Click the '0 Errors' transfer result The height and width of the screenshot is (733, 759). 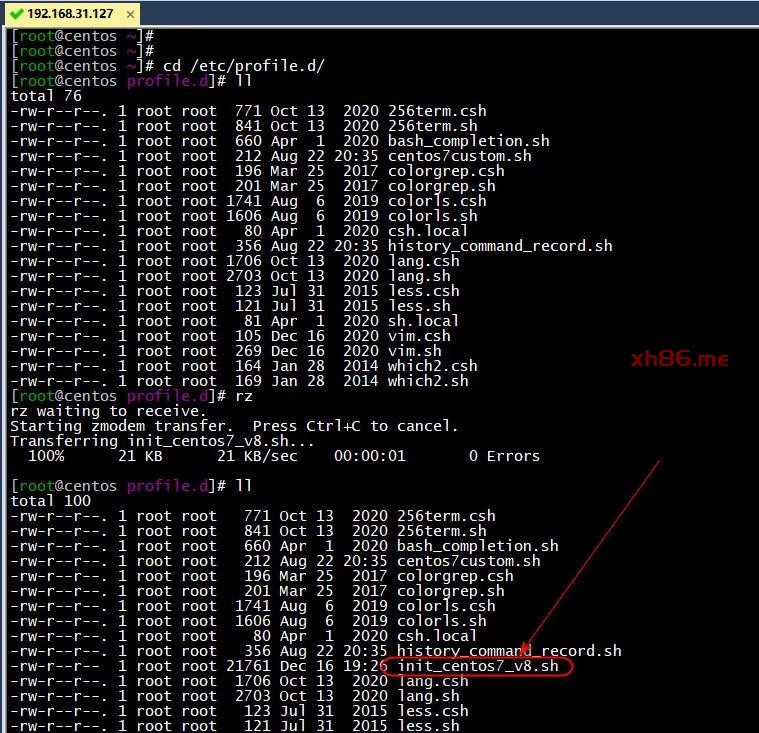point(503,456)
